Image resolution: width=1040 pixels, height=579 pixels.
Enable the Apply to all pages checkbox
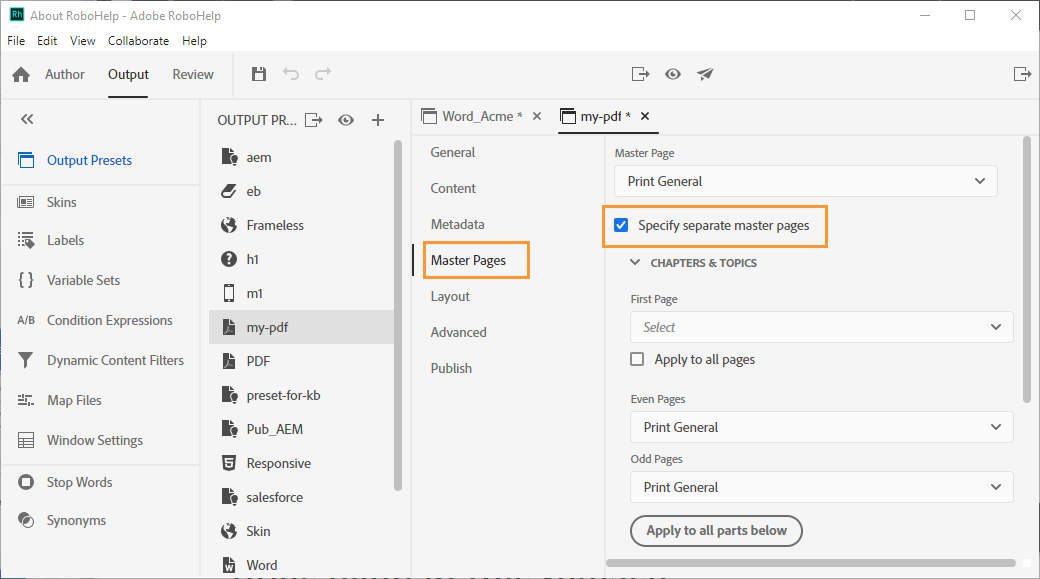(637, 359)
